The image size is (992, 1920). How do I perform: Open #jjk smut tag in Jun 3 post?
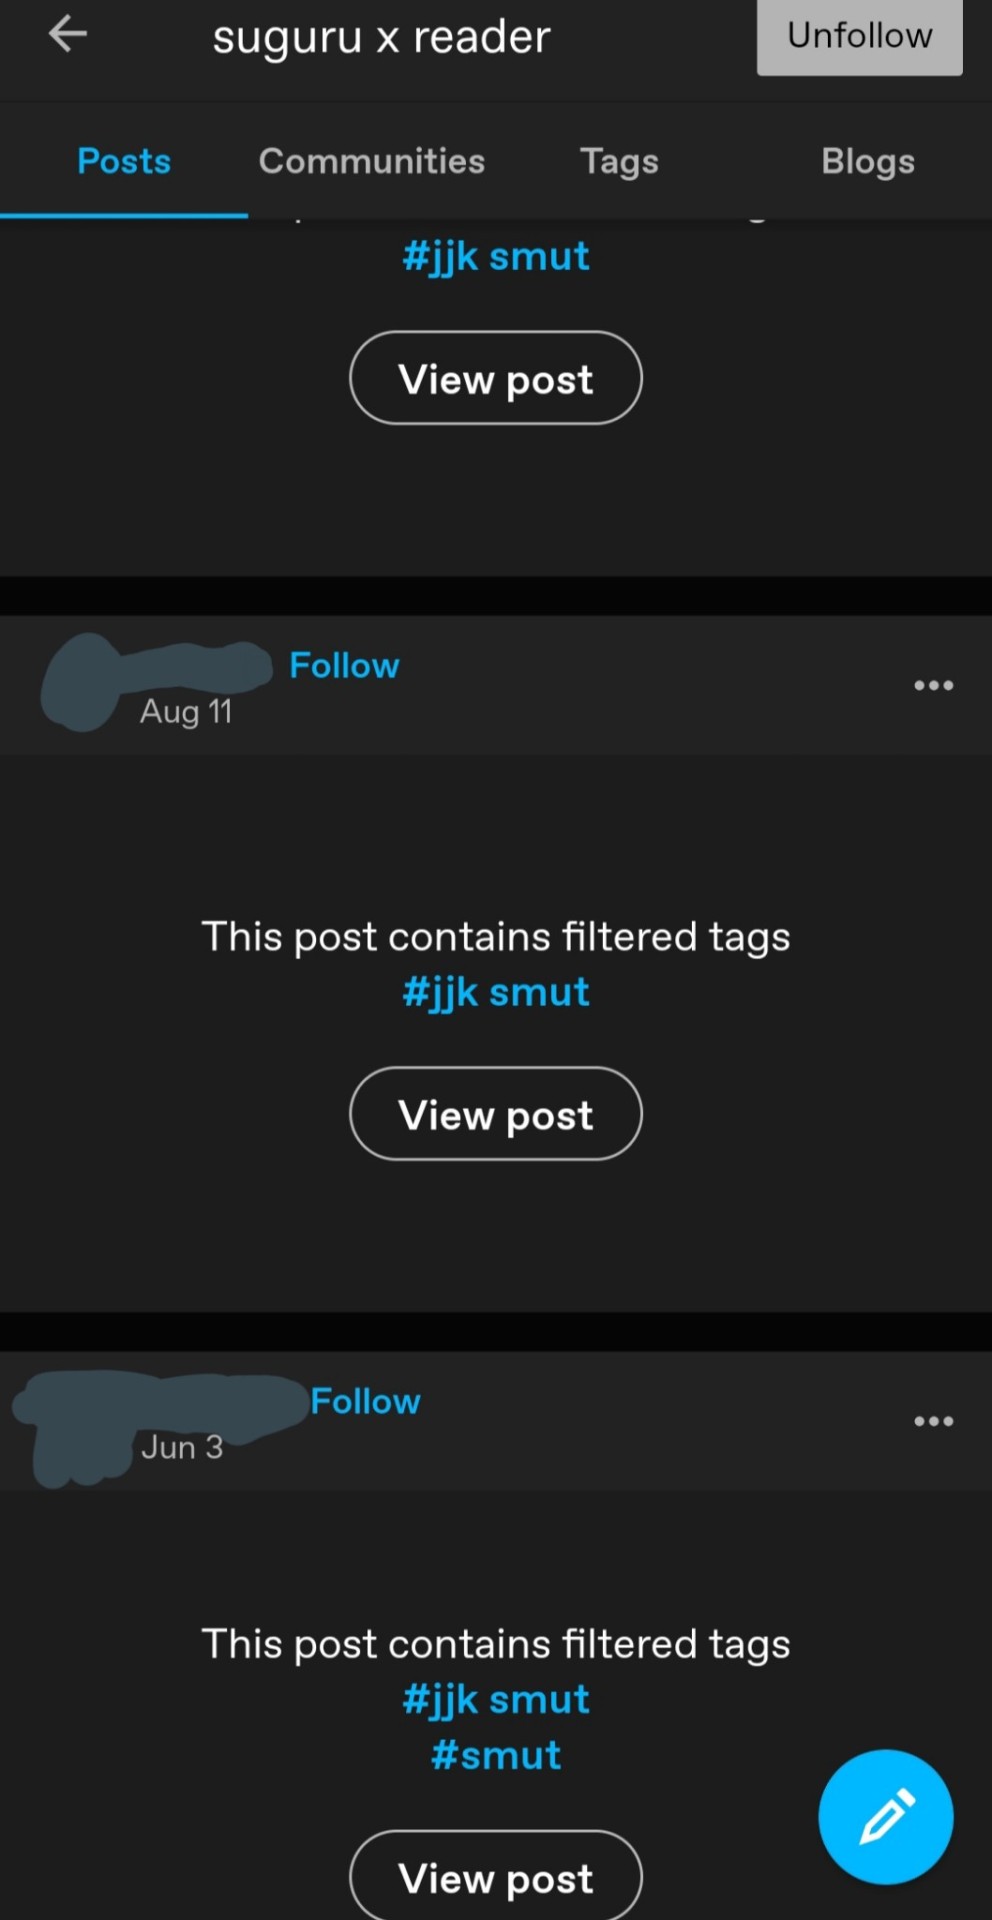click(x=496, y=1700)
